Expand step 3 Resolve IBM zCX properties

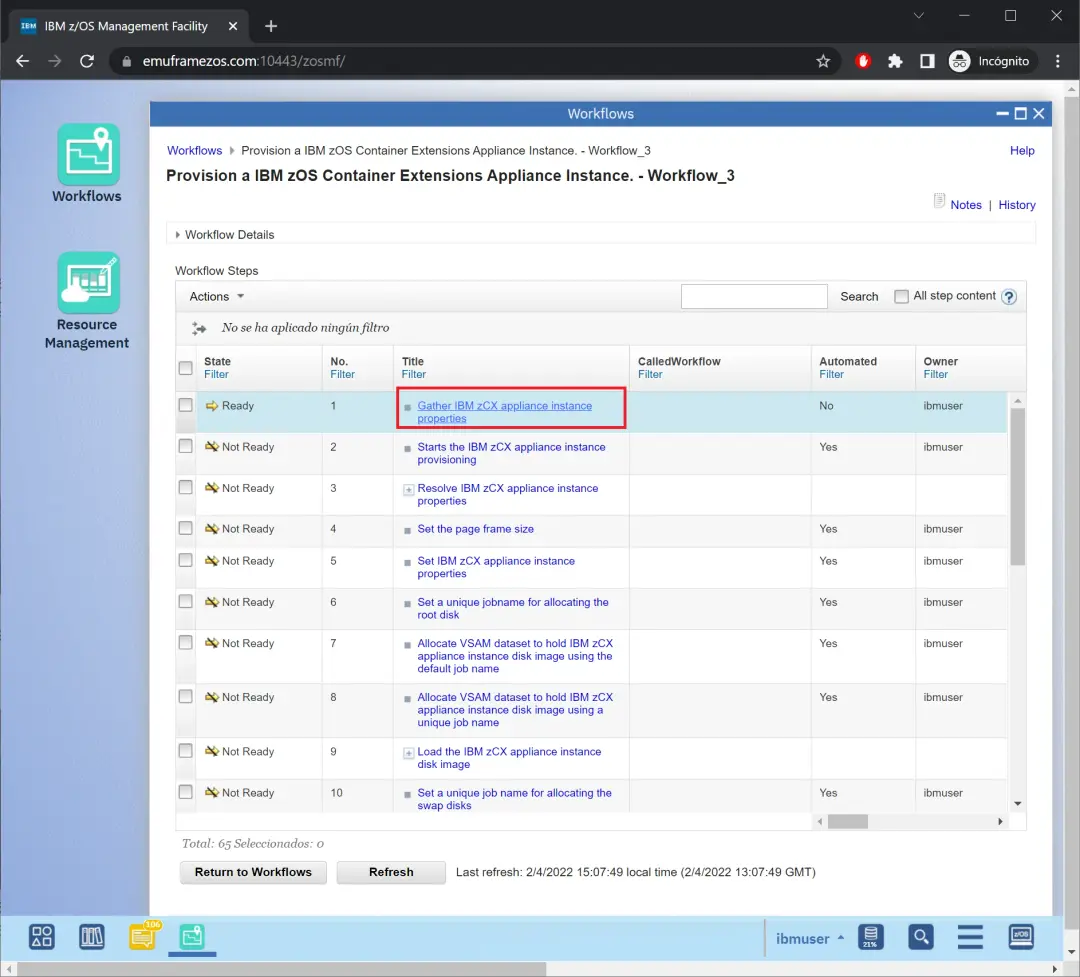click(x=408, y=490)
